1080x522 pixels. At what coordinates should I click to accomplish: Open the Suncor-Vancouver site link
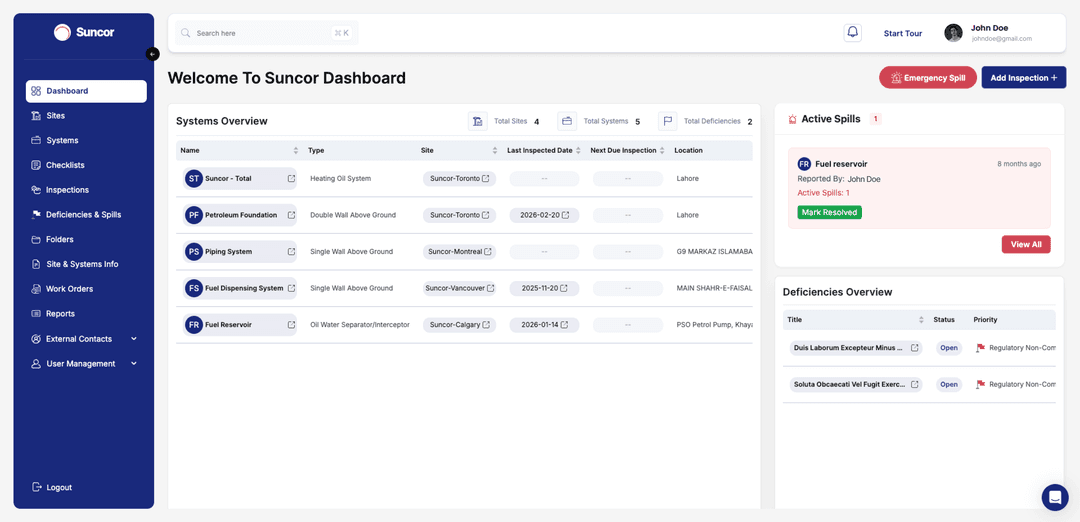[x=459, y=288]
